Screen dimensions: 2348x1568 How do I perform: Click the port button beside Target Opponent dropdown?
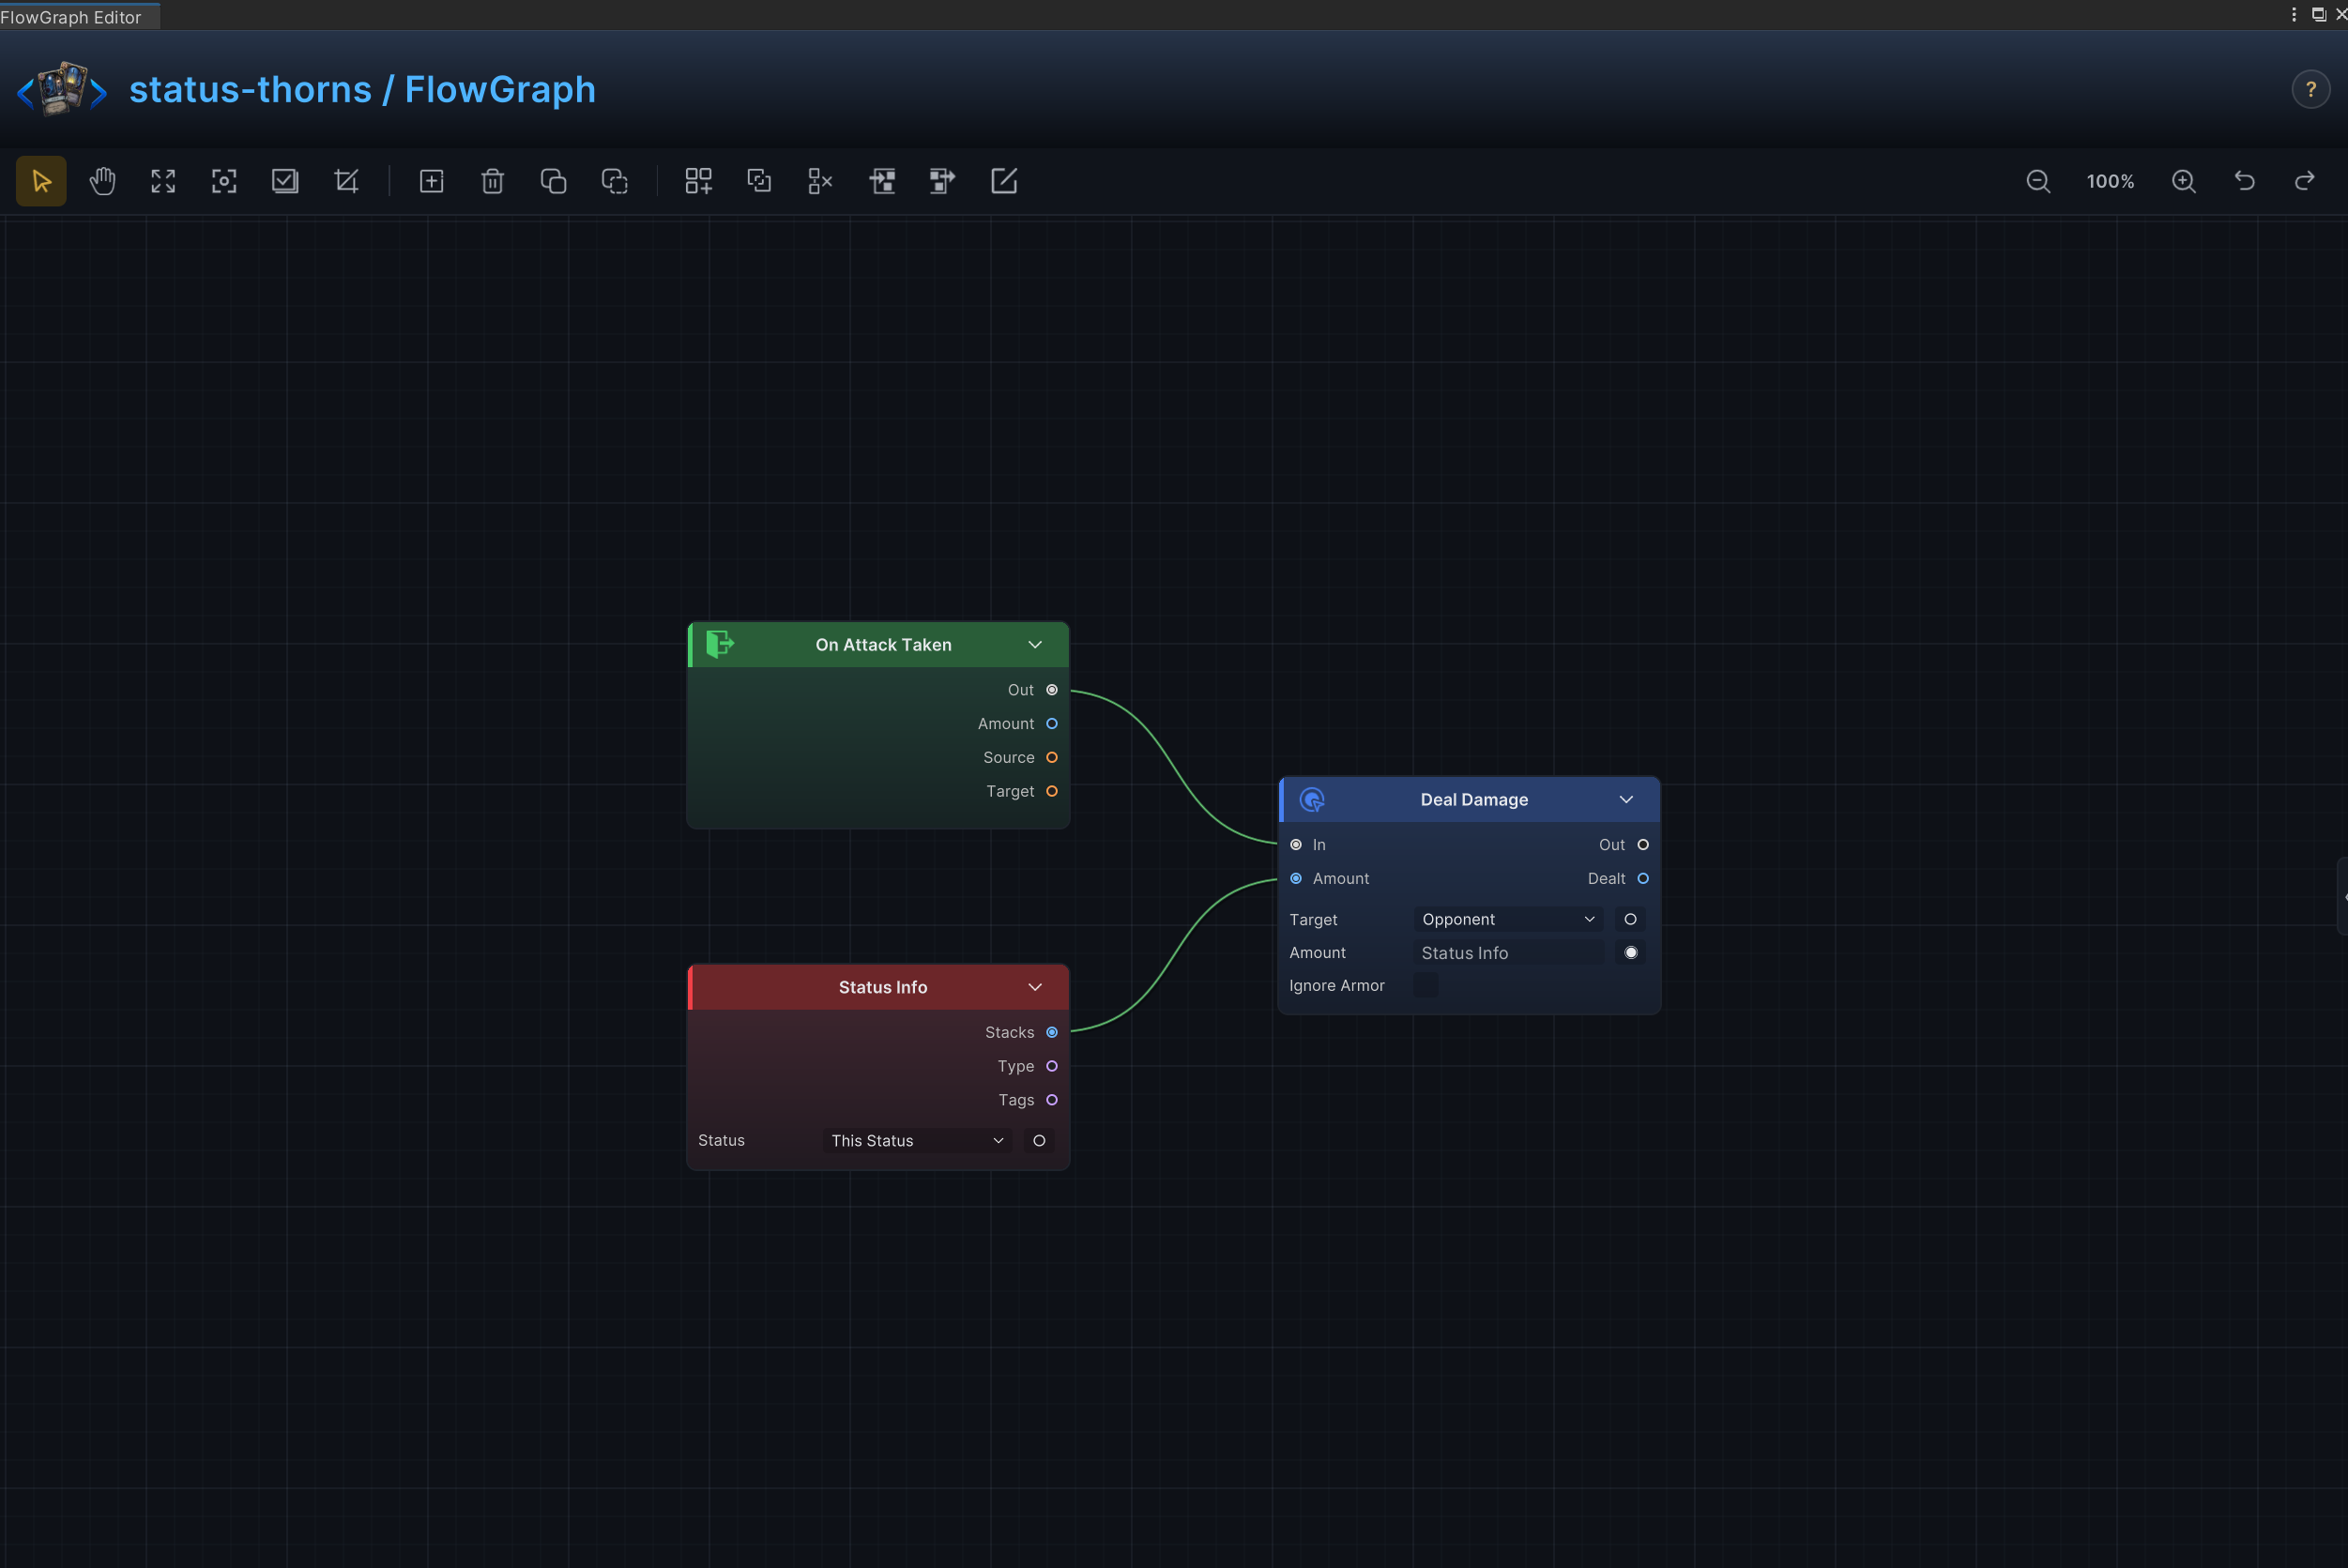[x=1630, y=919]
